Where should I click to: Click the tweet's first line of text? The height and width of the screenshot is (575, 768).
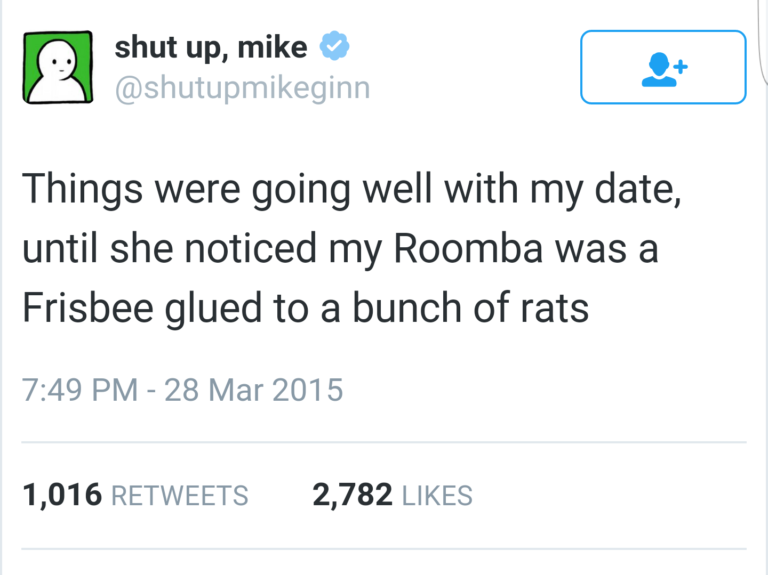coord(352,190)
